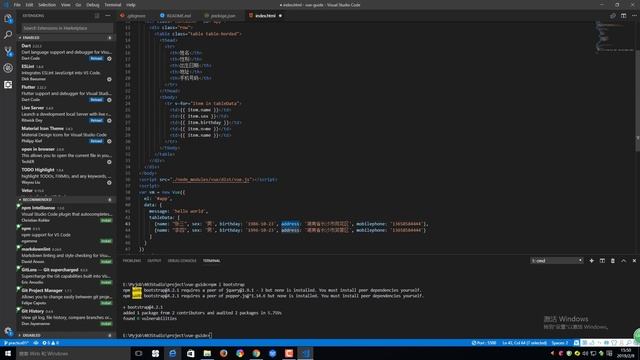Image resolution: width=640 pixels, height=360 pixels.
Task: Open editor more actions menu
Action: (634, 16)
